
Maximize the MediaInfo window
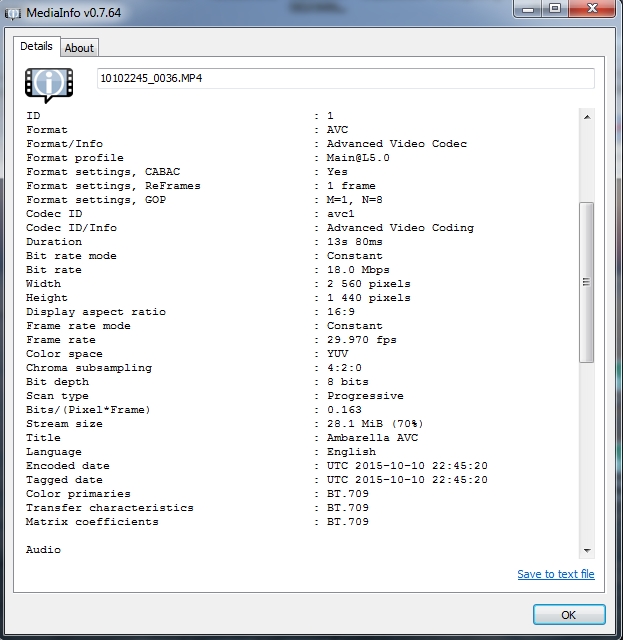(x=554, y=9)
